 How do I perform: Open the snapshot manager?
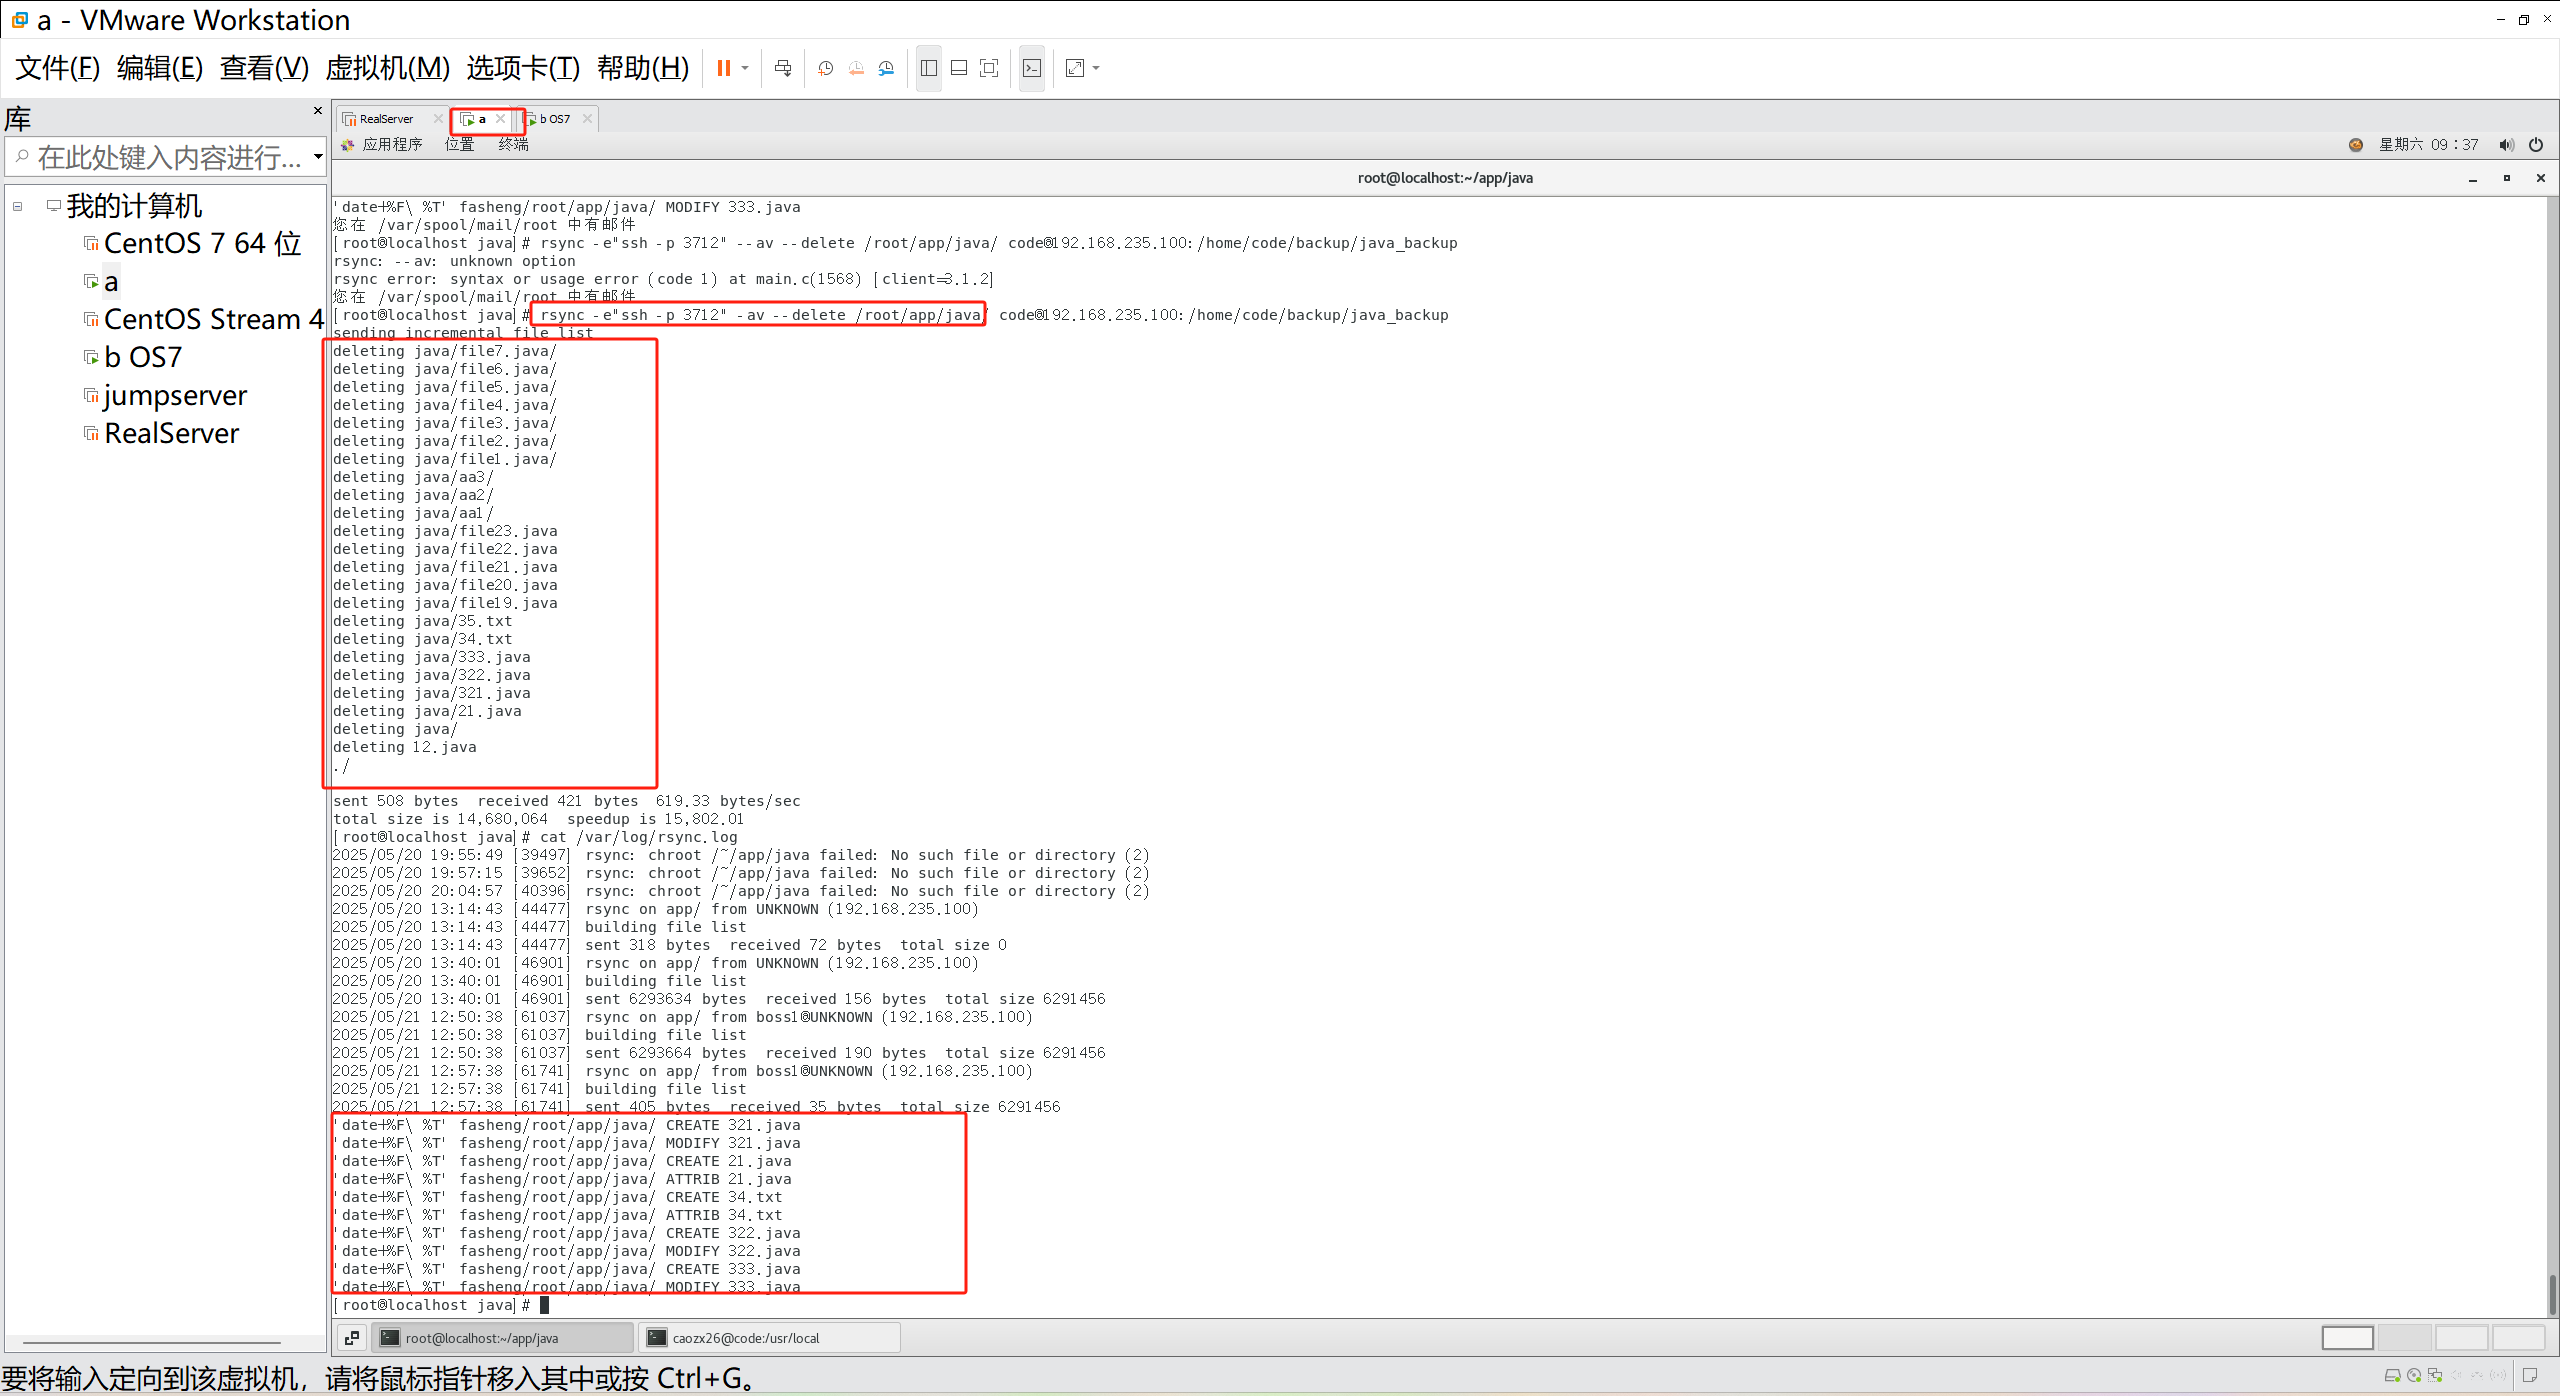pyautogui.click(x=886, y=68)
